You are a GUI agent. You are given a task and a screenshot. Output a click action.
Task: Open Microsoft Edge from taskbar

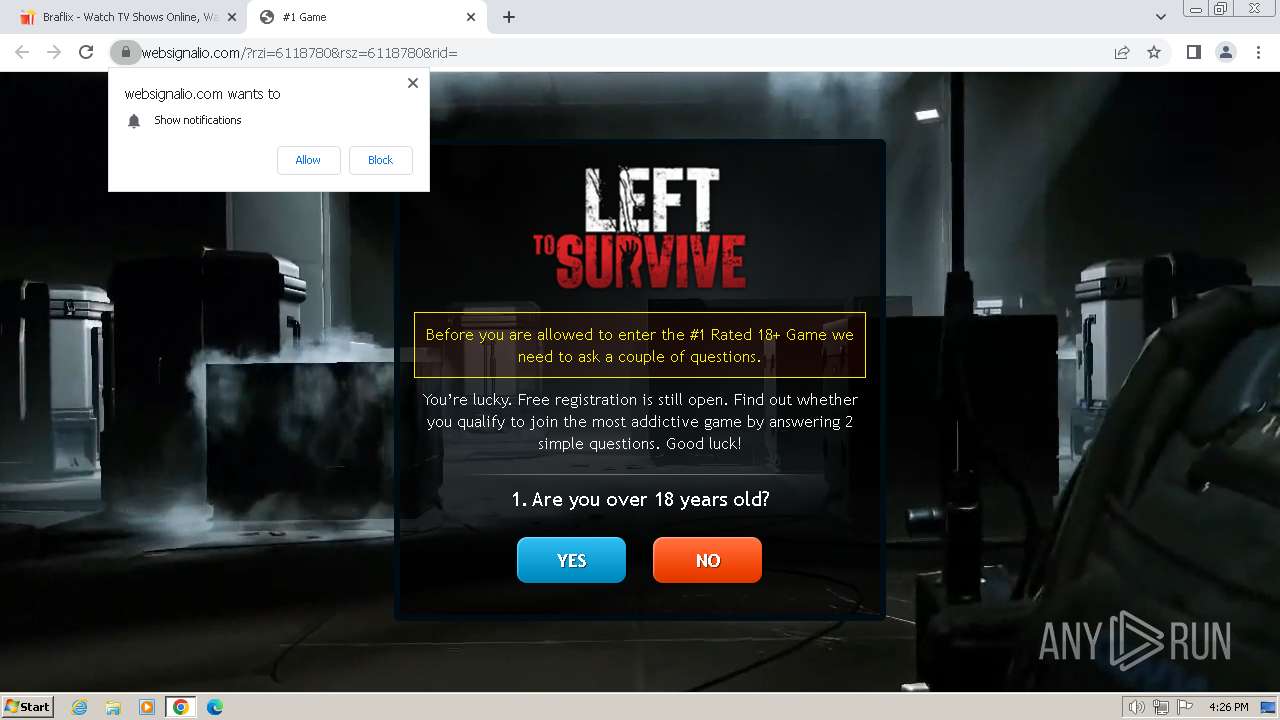coord(215,707)
